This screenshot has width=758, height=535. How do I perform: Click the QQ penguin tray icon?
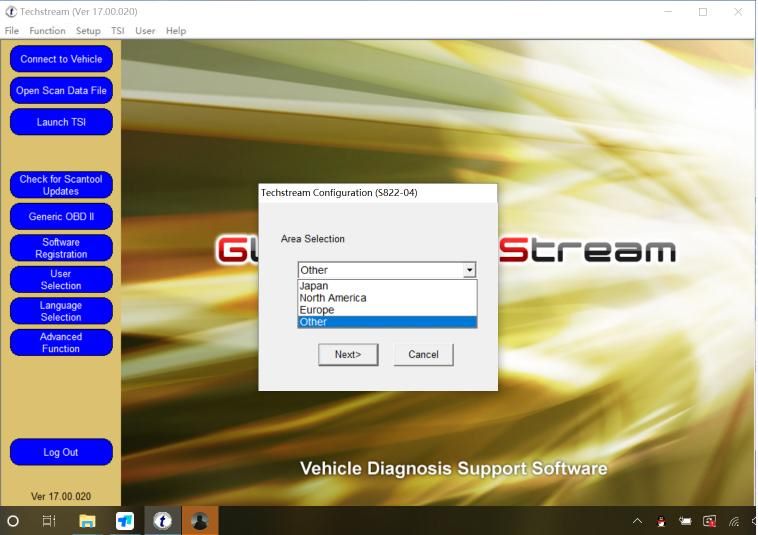click(x=661, y=521)
